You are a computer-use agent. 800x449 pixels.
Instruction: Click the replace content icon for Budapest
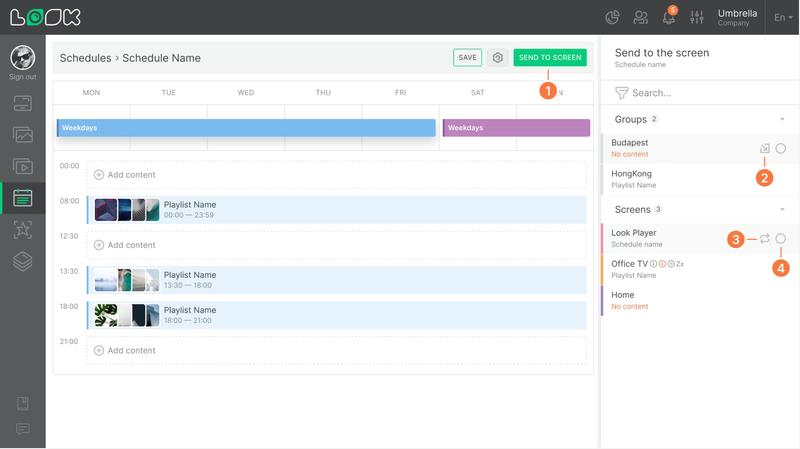tap(764, 148)
